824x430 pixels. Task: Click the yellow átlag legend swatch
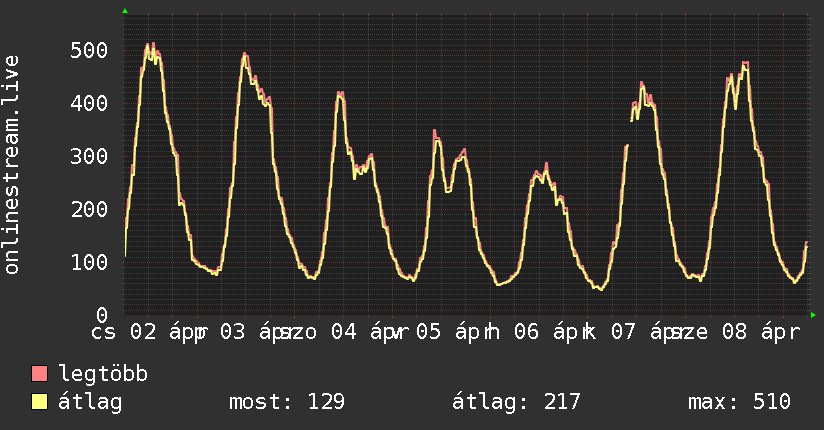(x=39, y=401)
